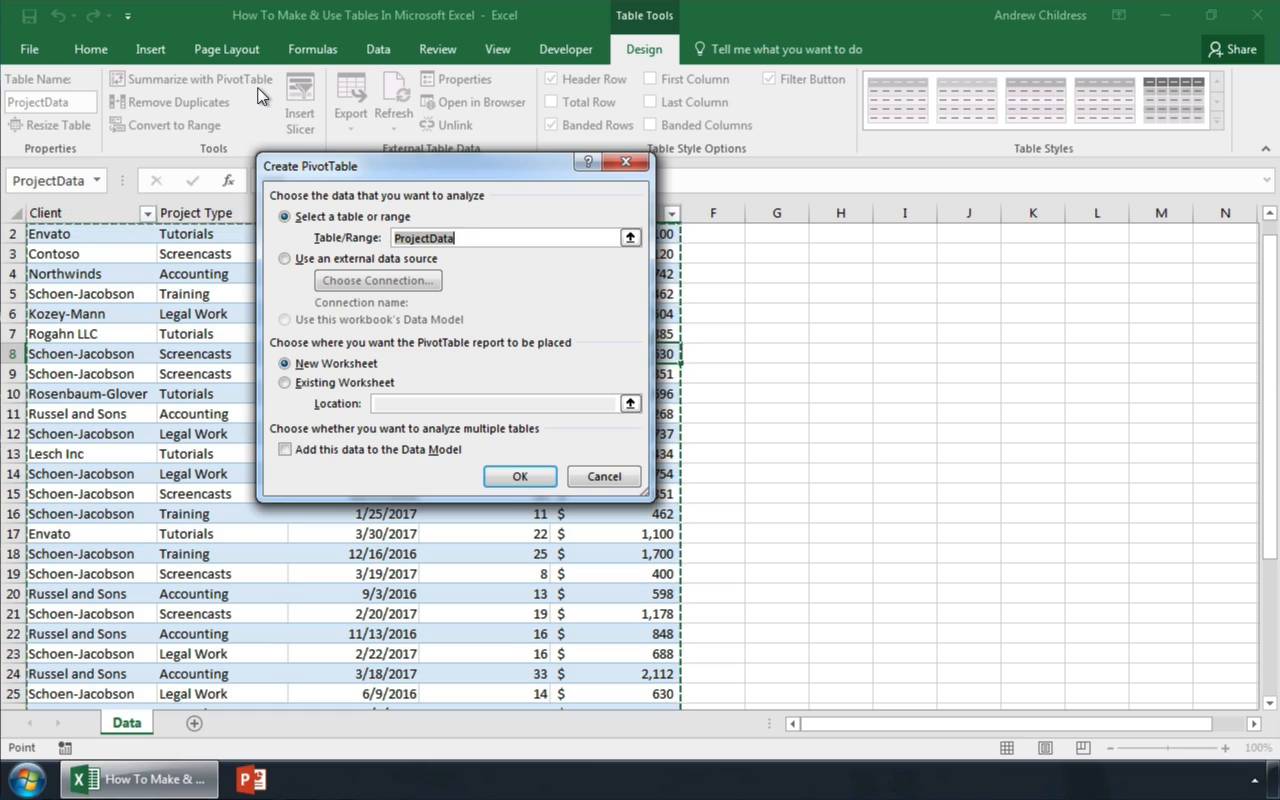The image size is (1280, 800).
Task: Click Convert to Range tool
Action: point(165,125)
